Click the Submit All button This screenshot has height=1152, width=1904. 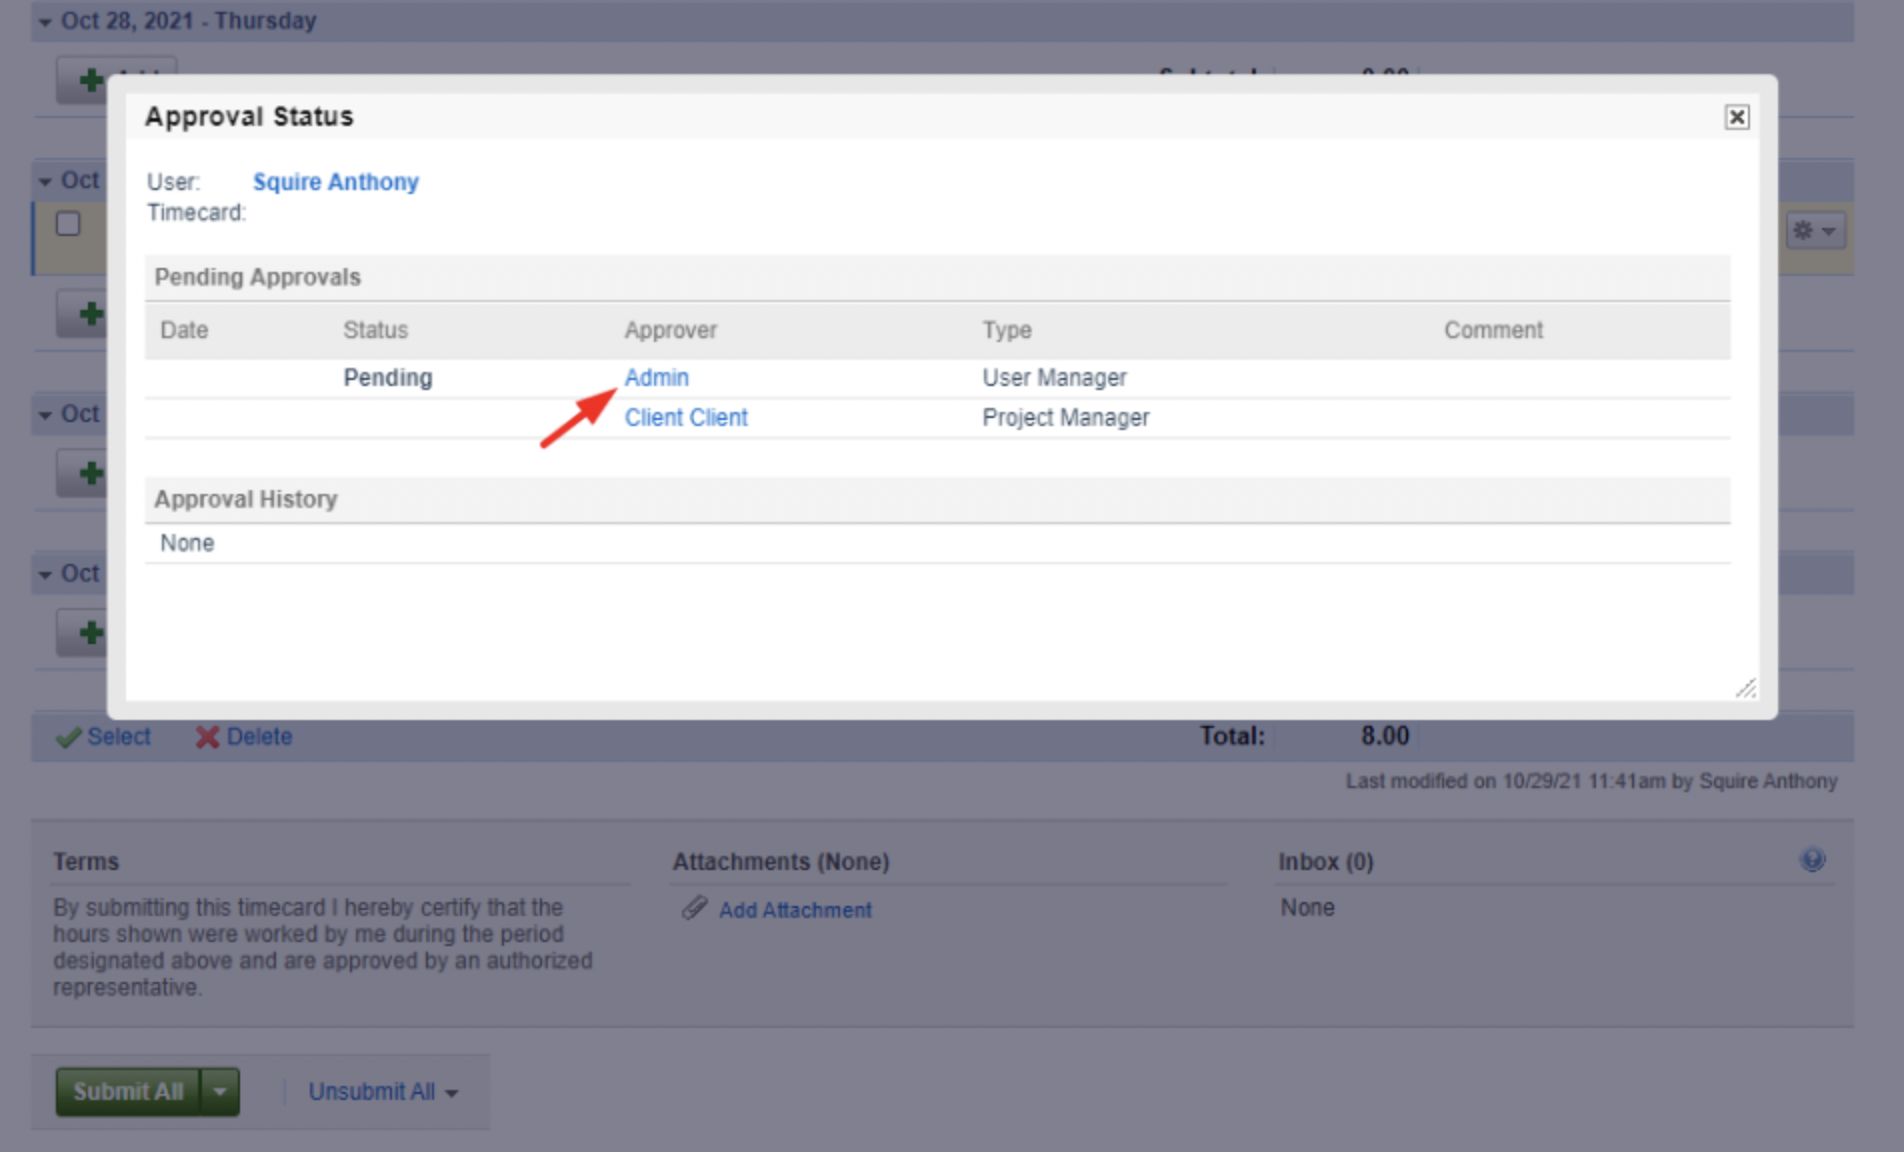(128, 1092)
